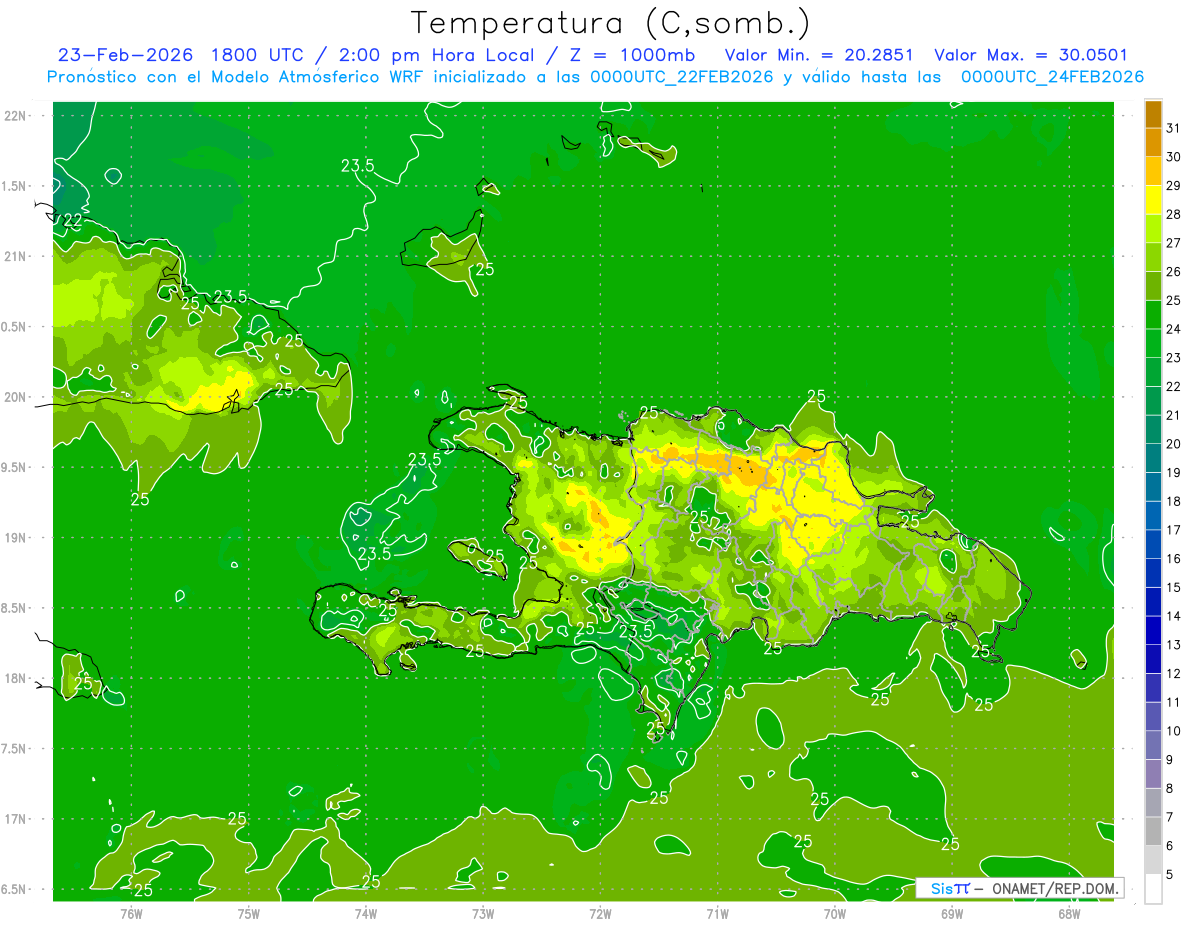Screen dimensions: 1200x927
Task: Click initialization time "0000UTC_22FEB2026"
Action: 681,77
